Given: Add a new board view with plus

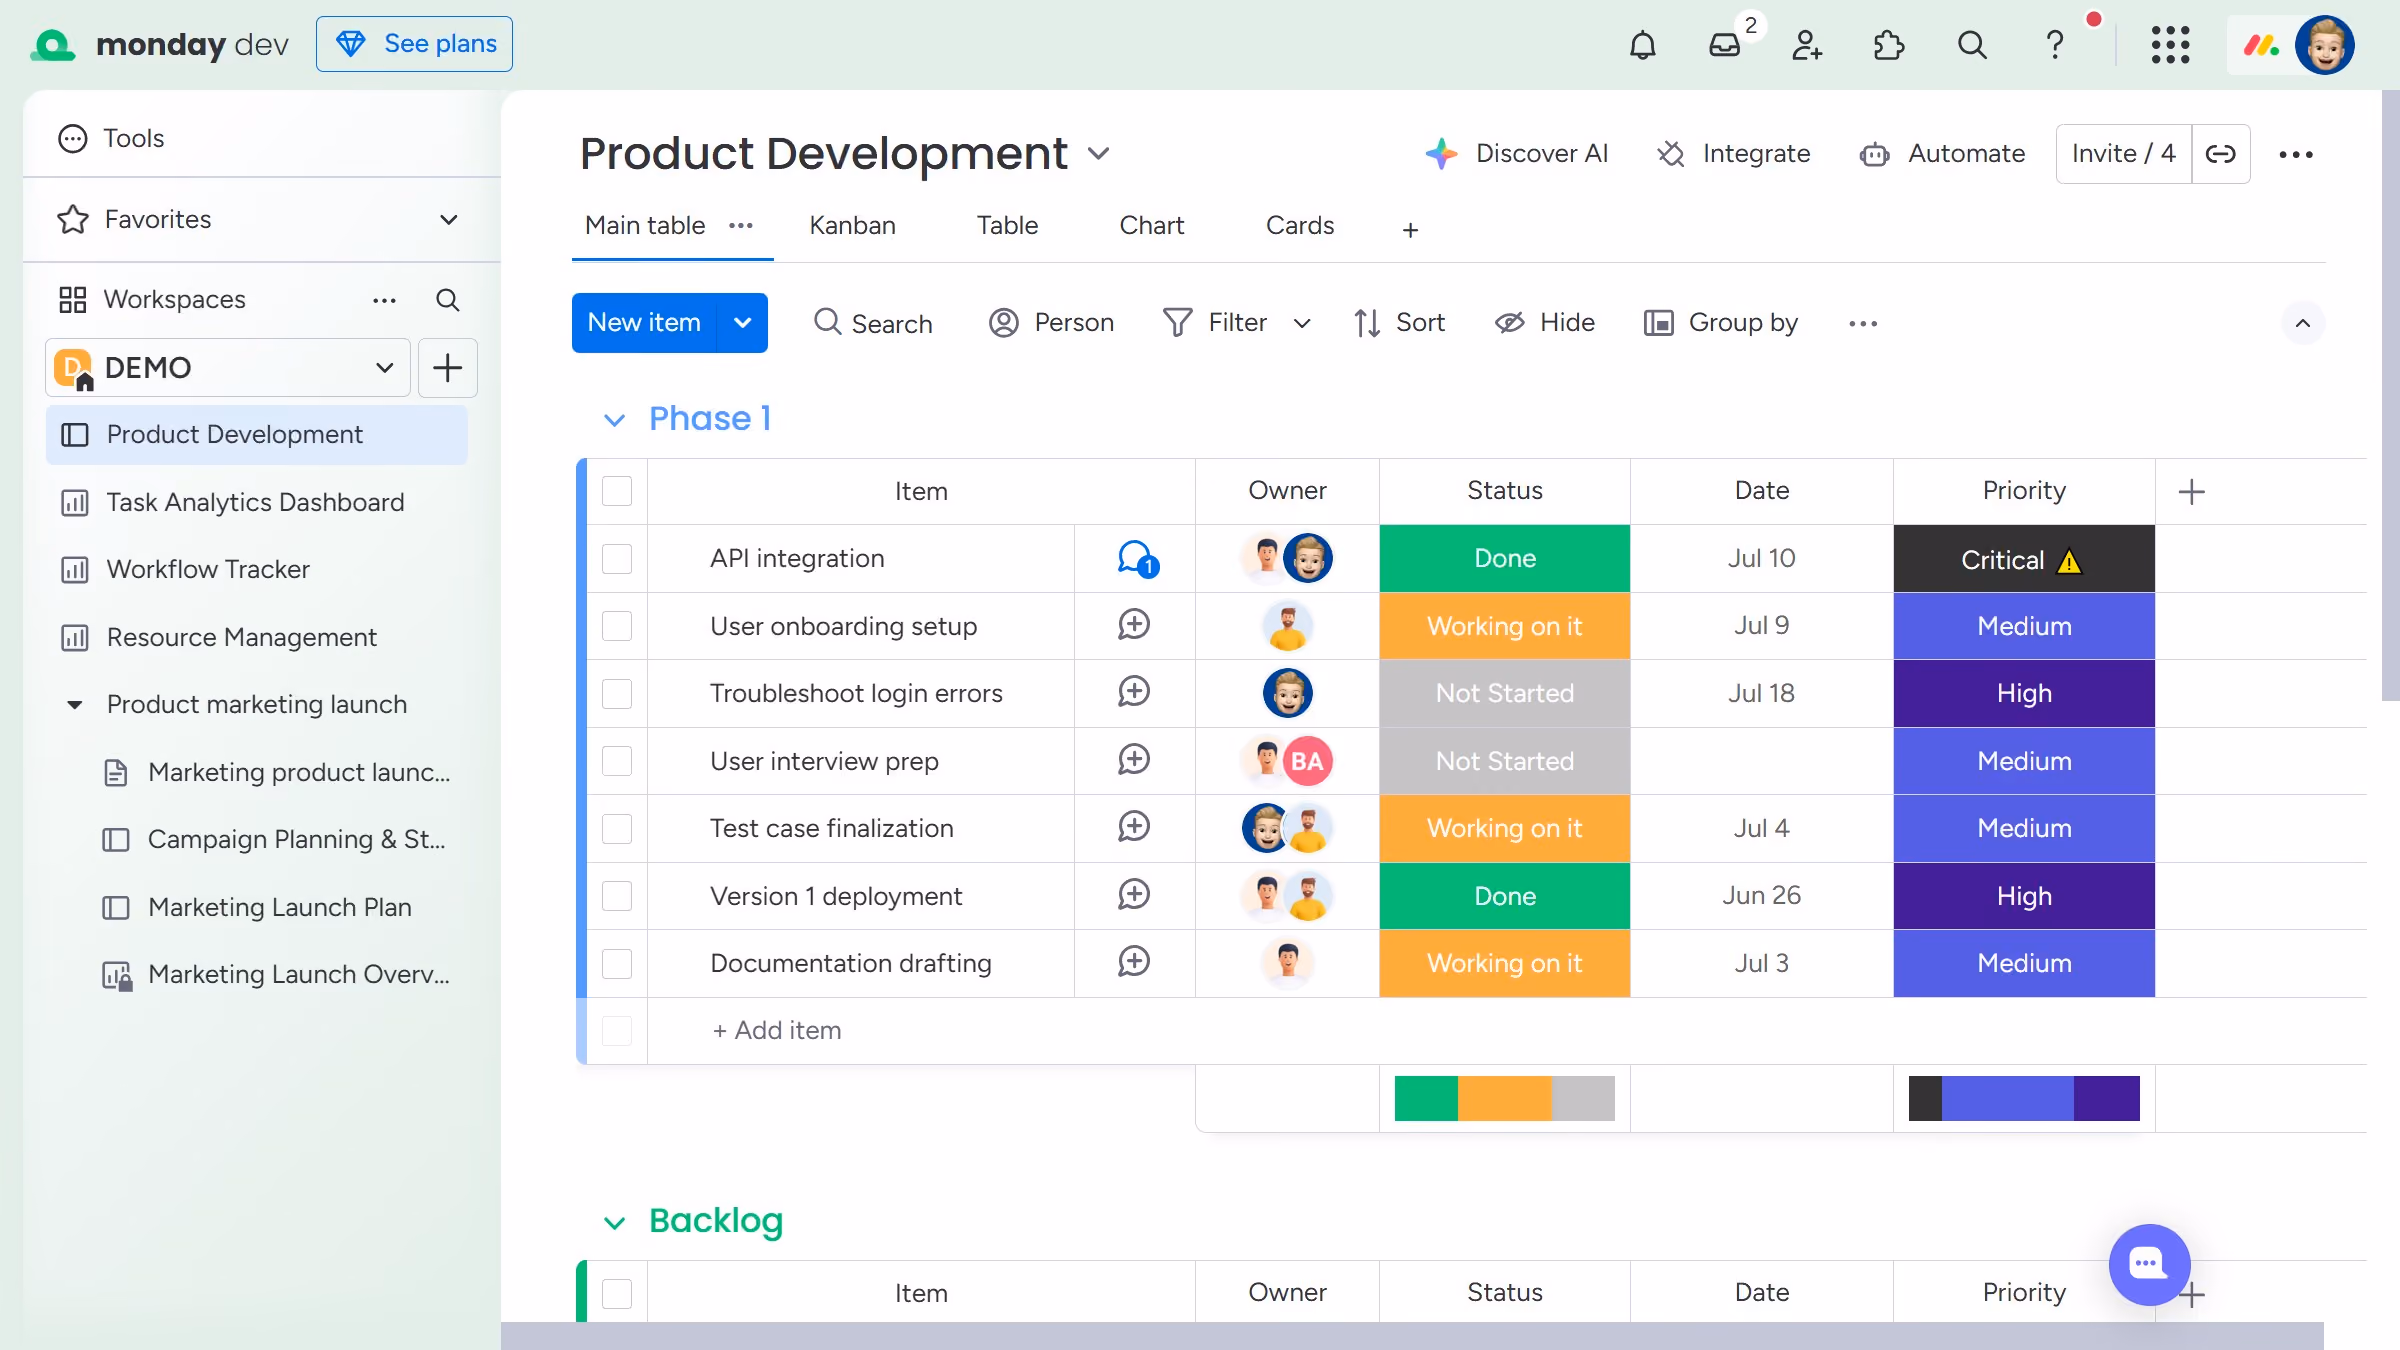Looking at the screenshot, I should (1410, 230).
